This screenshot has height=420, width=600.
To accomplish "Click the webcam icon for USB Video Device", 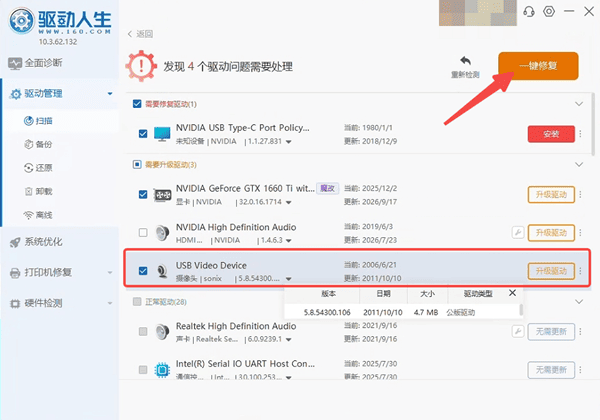I will (162, 271).
